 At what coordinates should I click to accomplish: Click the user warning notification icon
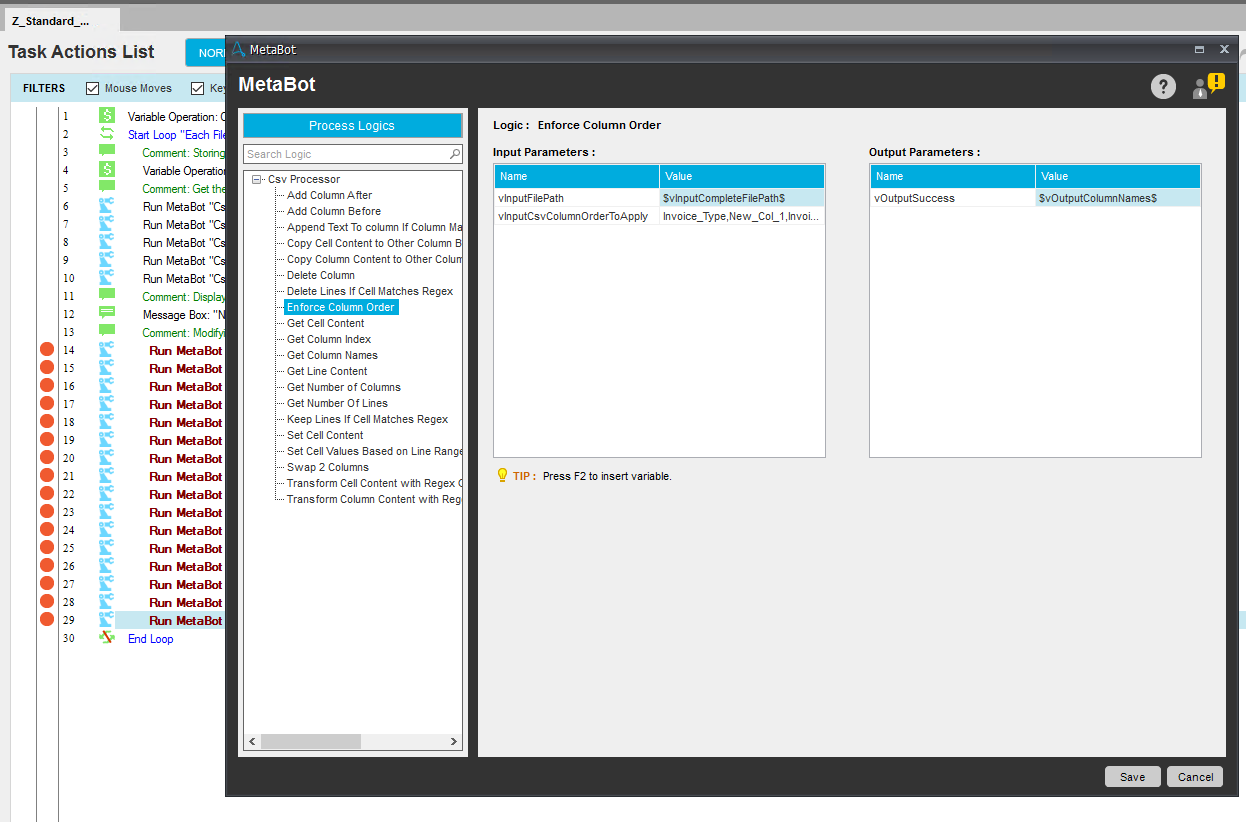1208,86
